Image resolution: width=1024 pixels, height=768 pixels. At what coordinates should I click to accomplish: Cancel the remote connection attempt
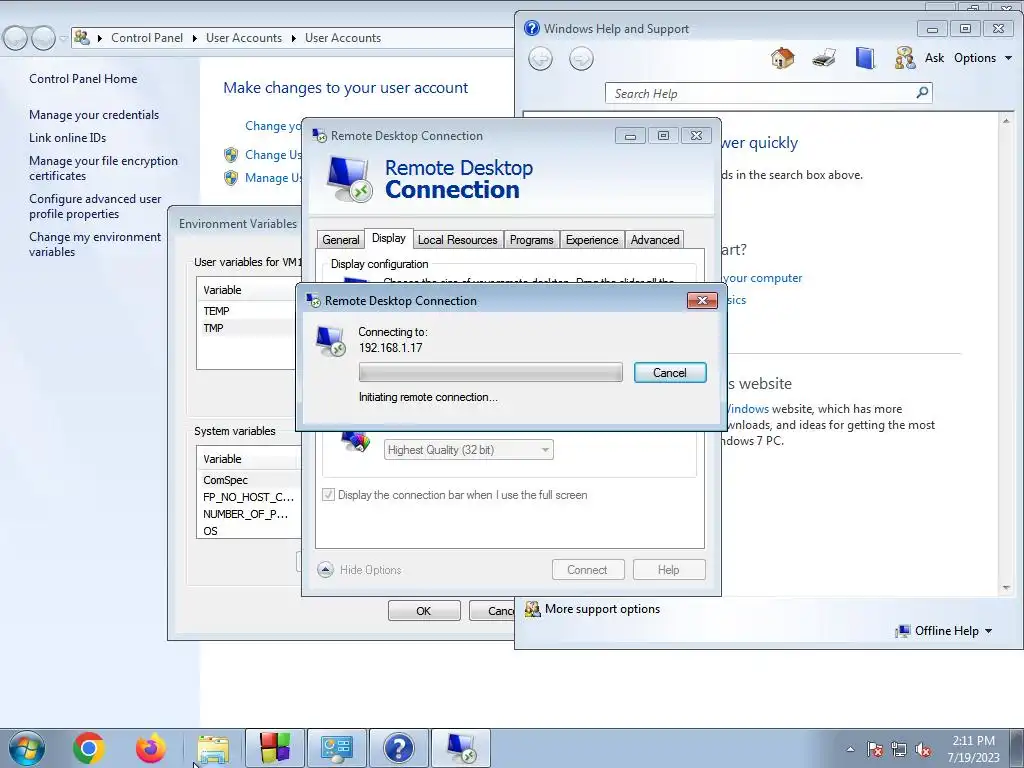[x=669, y=372]
